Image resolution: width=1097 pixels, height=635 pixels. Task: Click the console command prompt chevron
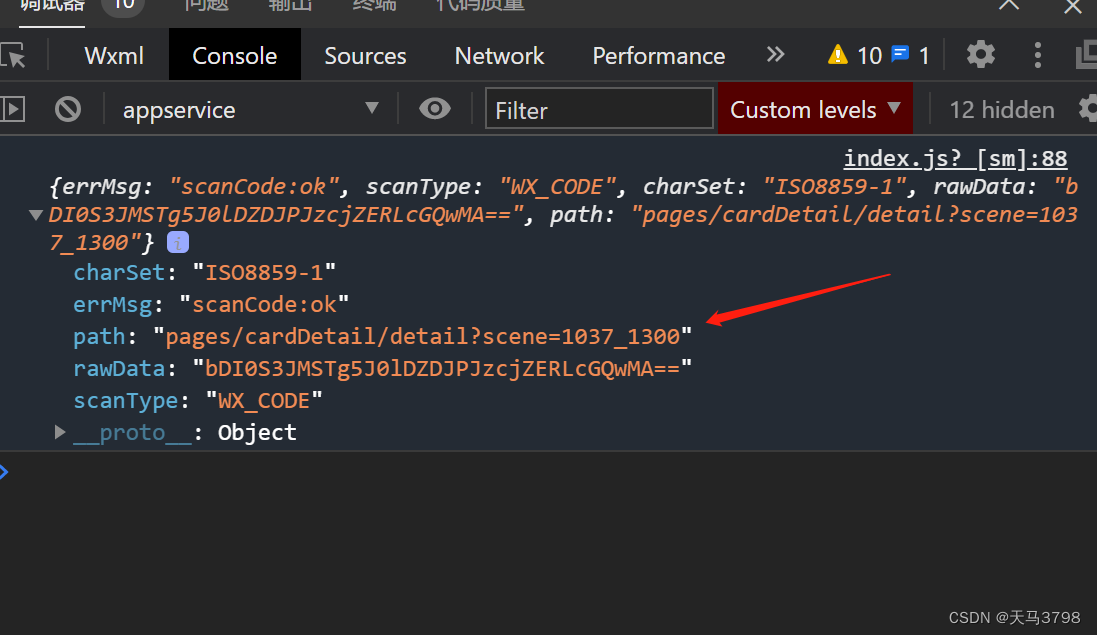7,470
